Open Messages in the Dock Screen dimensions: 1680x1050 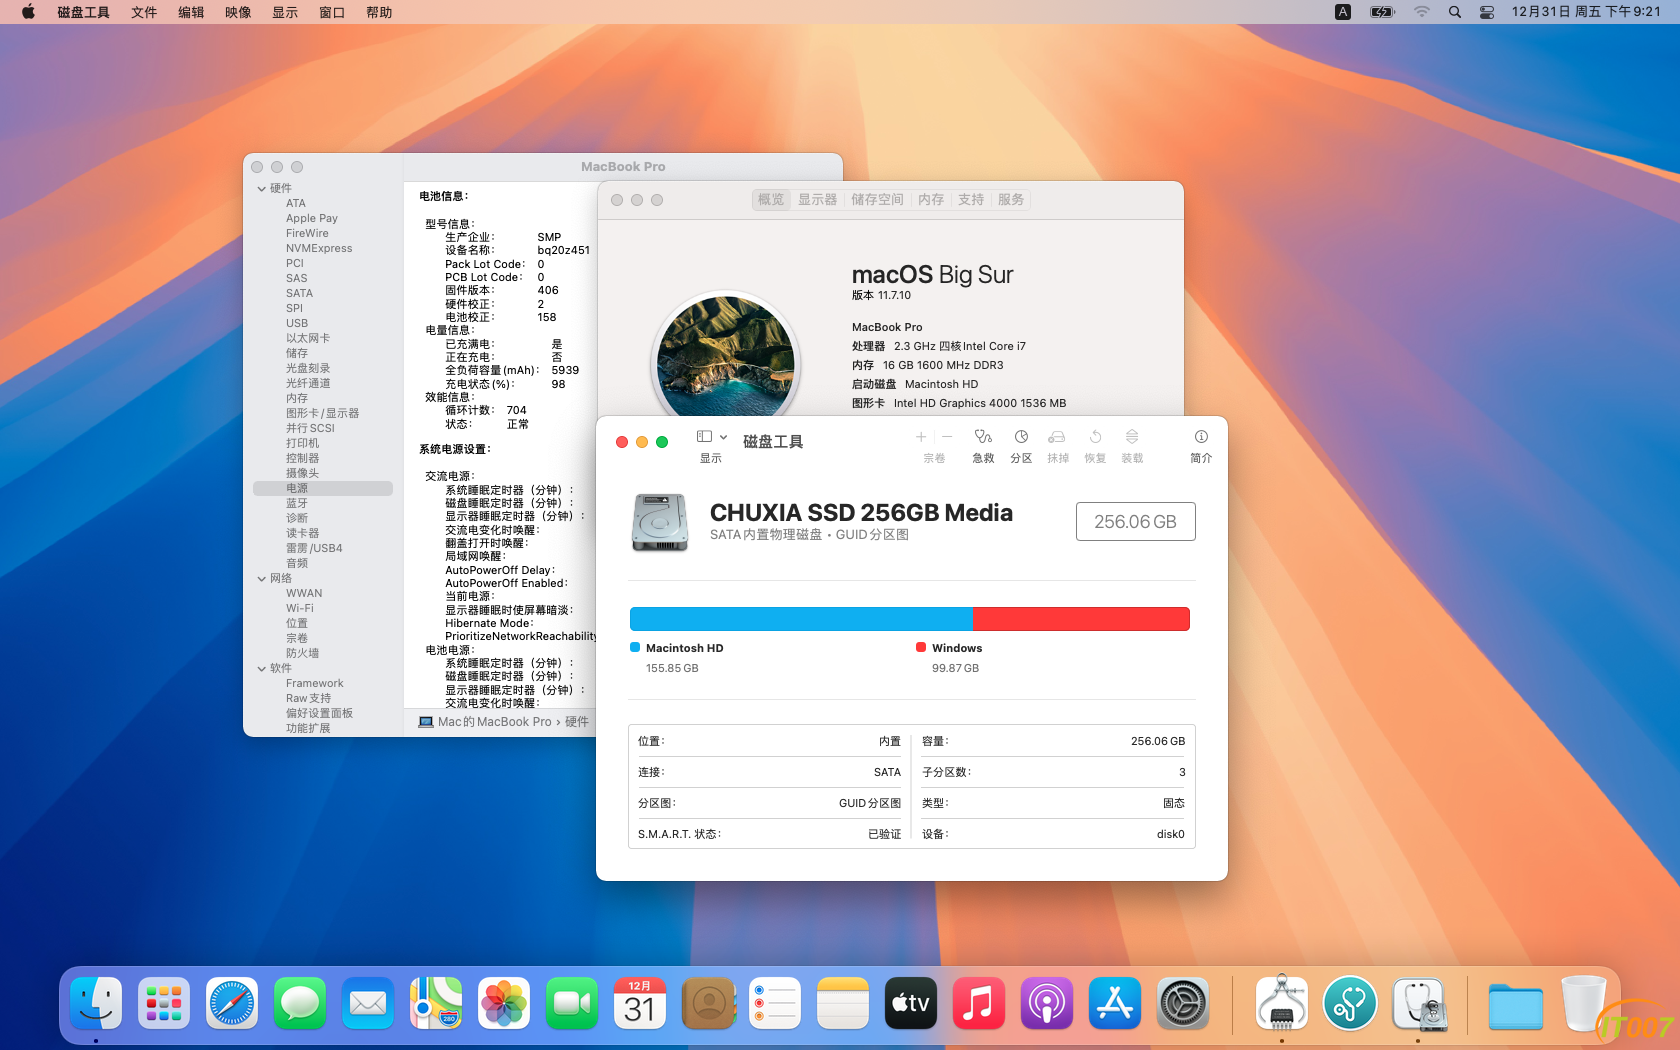point(300,1003)
